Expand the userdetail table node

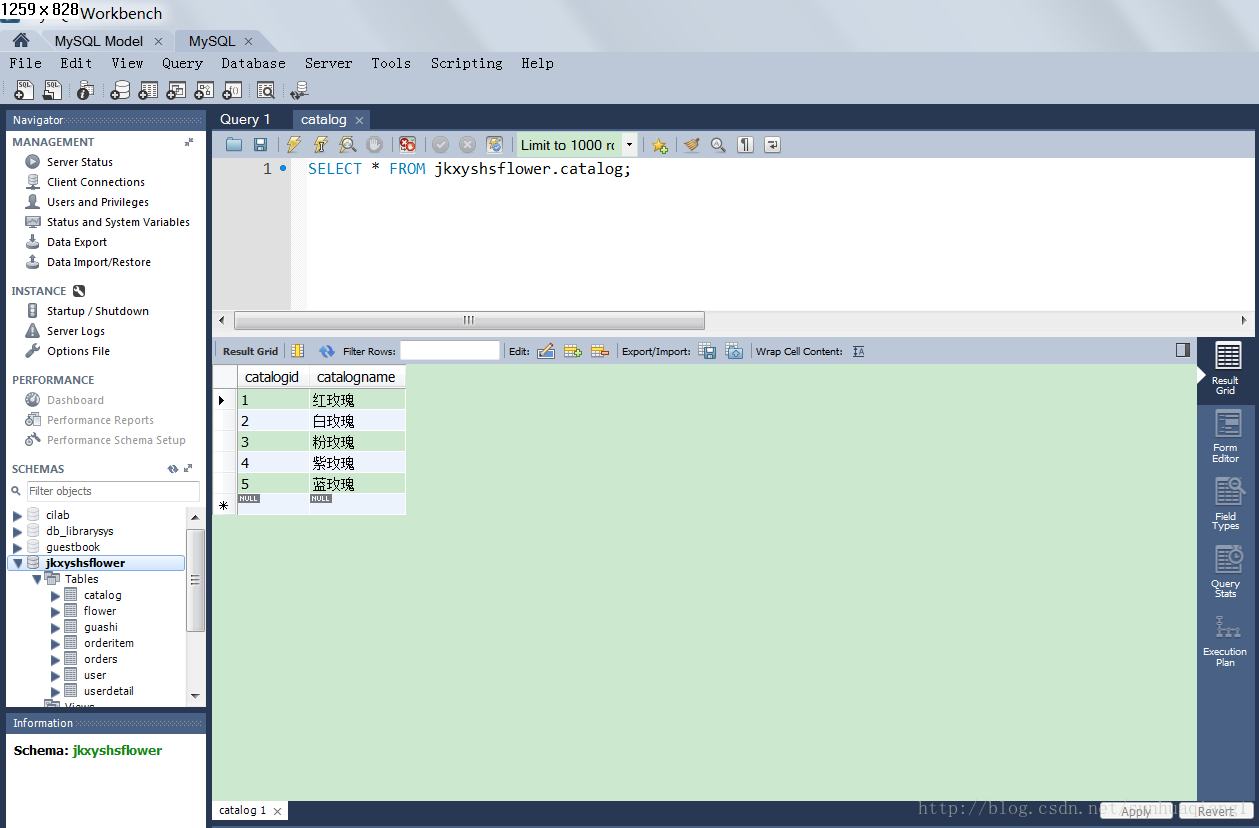[x=55, y=692]
